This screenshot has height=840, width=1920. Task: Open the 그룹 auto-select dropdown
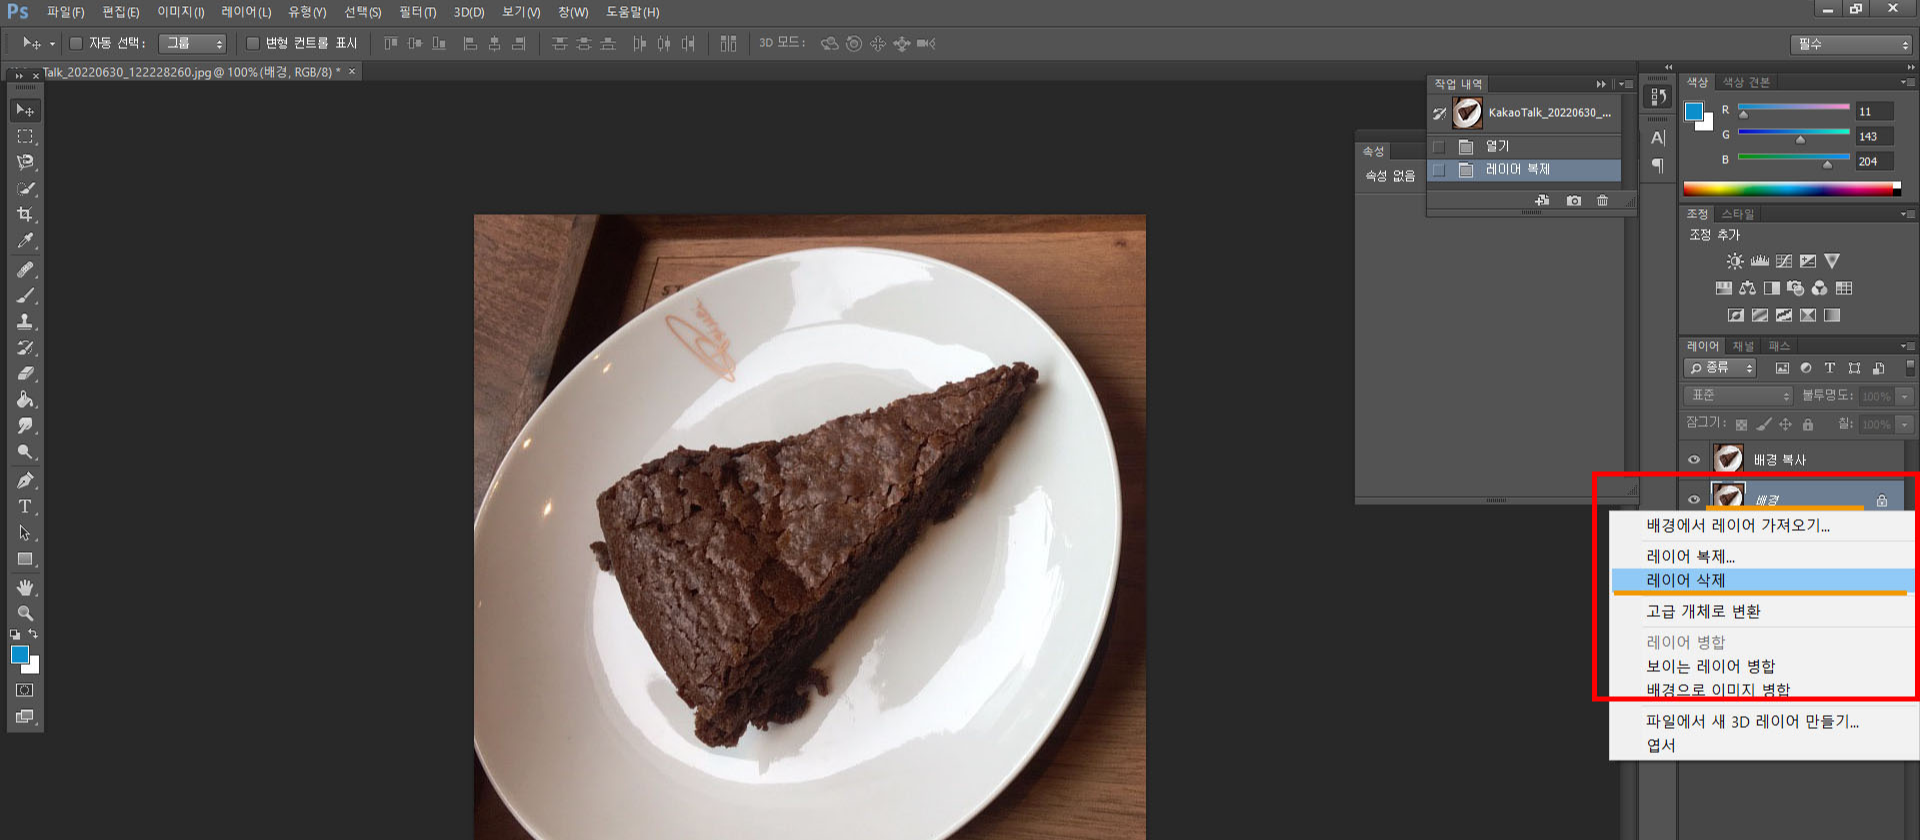click(193, 44)
